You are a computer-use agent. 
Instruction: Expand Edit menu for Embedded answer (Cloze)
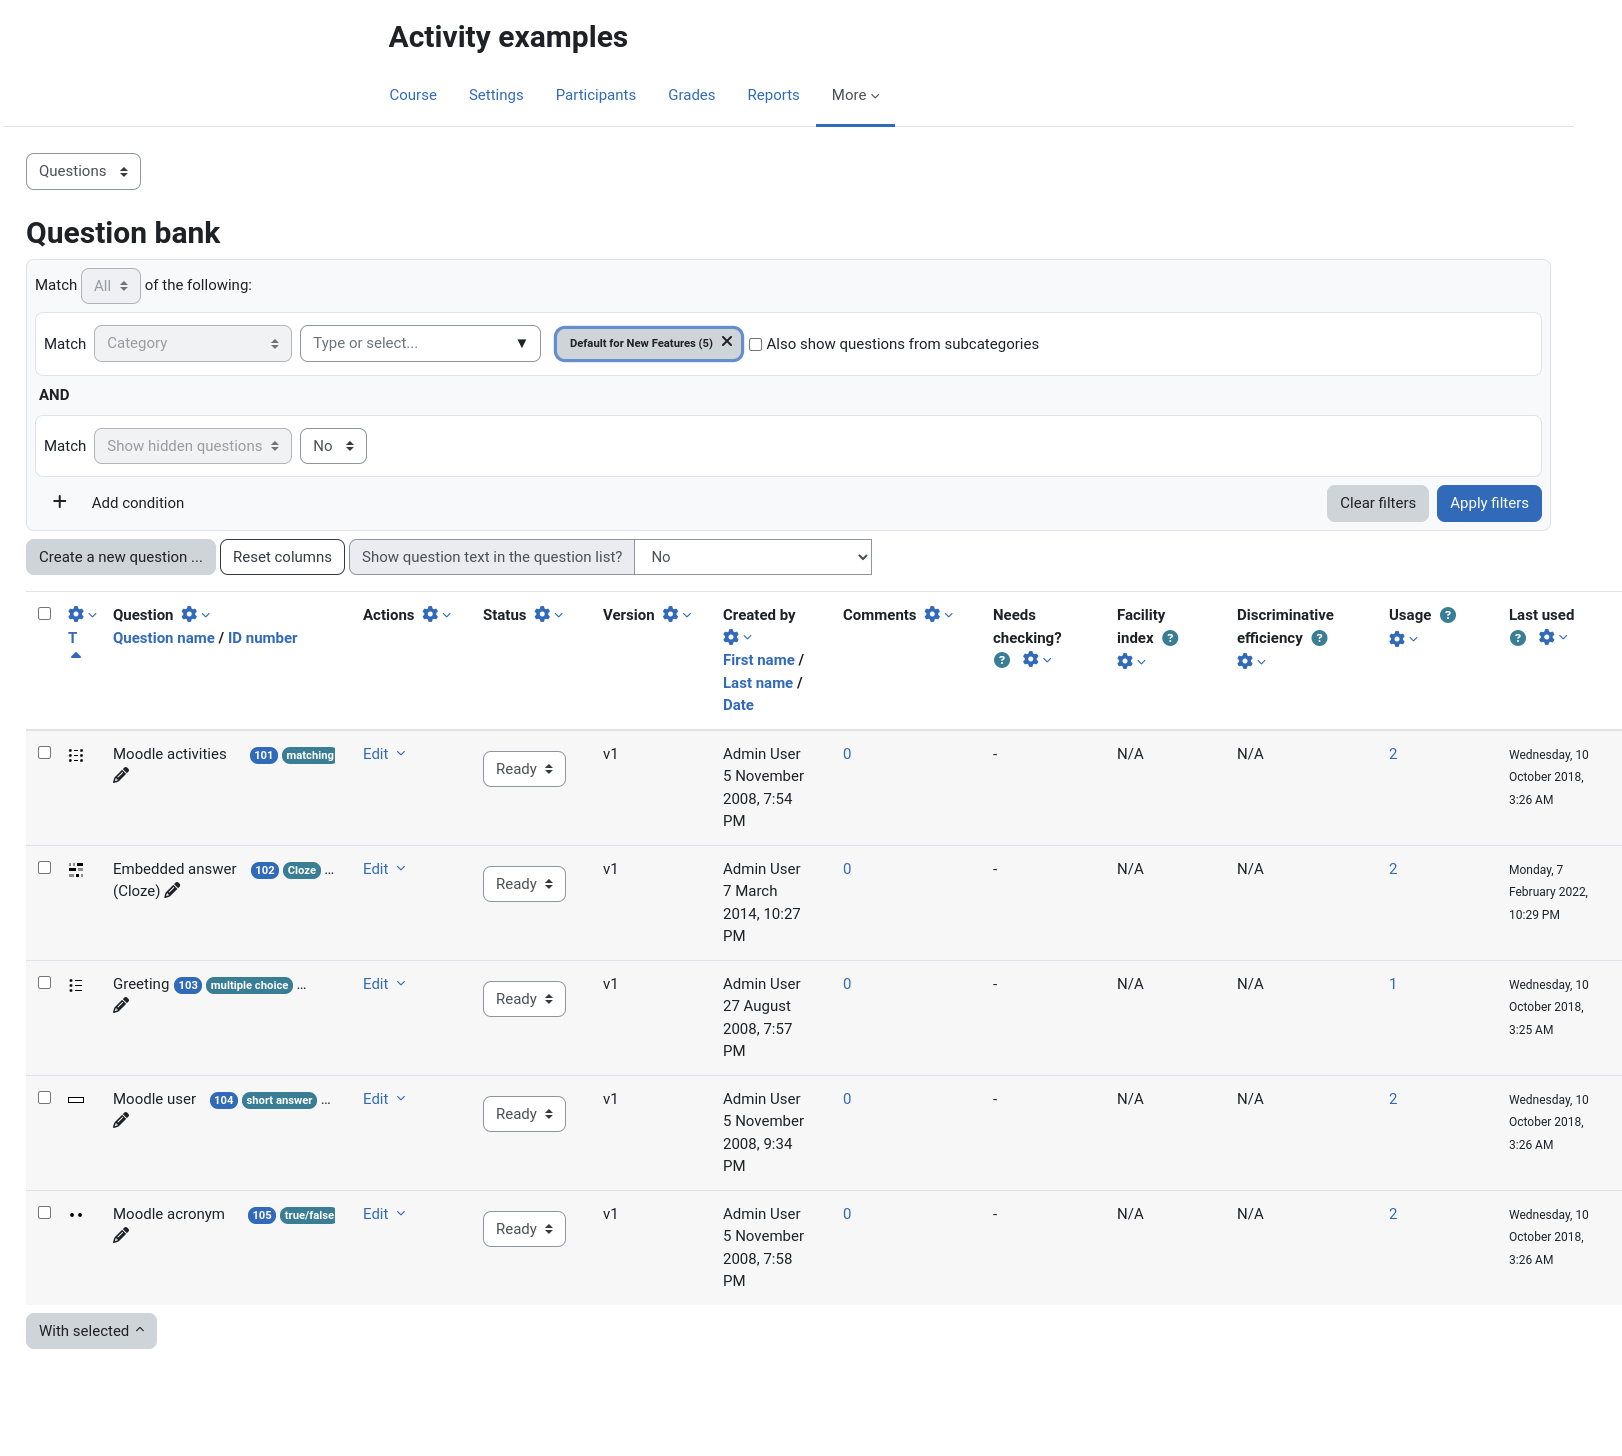coord(384,869)
